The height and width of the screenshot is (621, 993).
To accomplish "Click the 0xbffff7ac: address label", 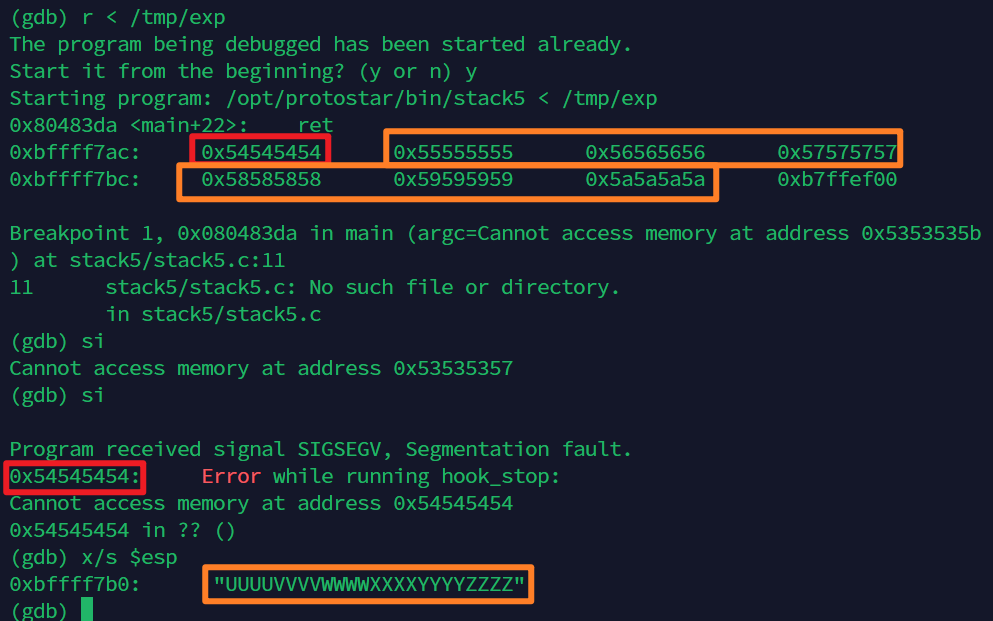I will point(75,152).
